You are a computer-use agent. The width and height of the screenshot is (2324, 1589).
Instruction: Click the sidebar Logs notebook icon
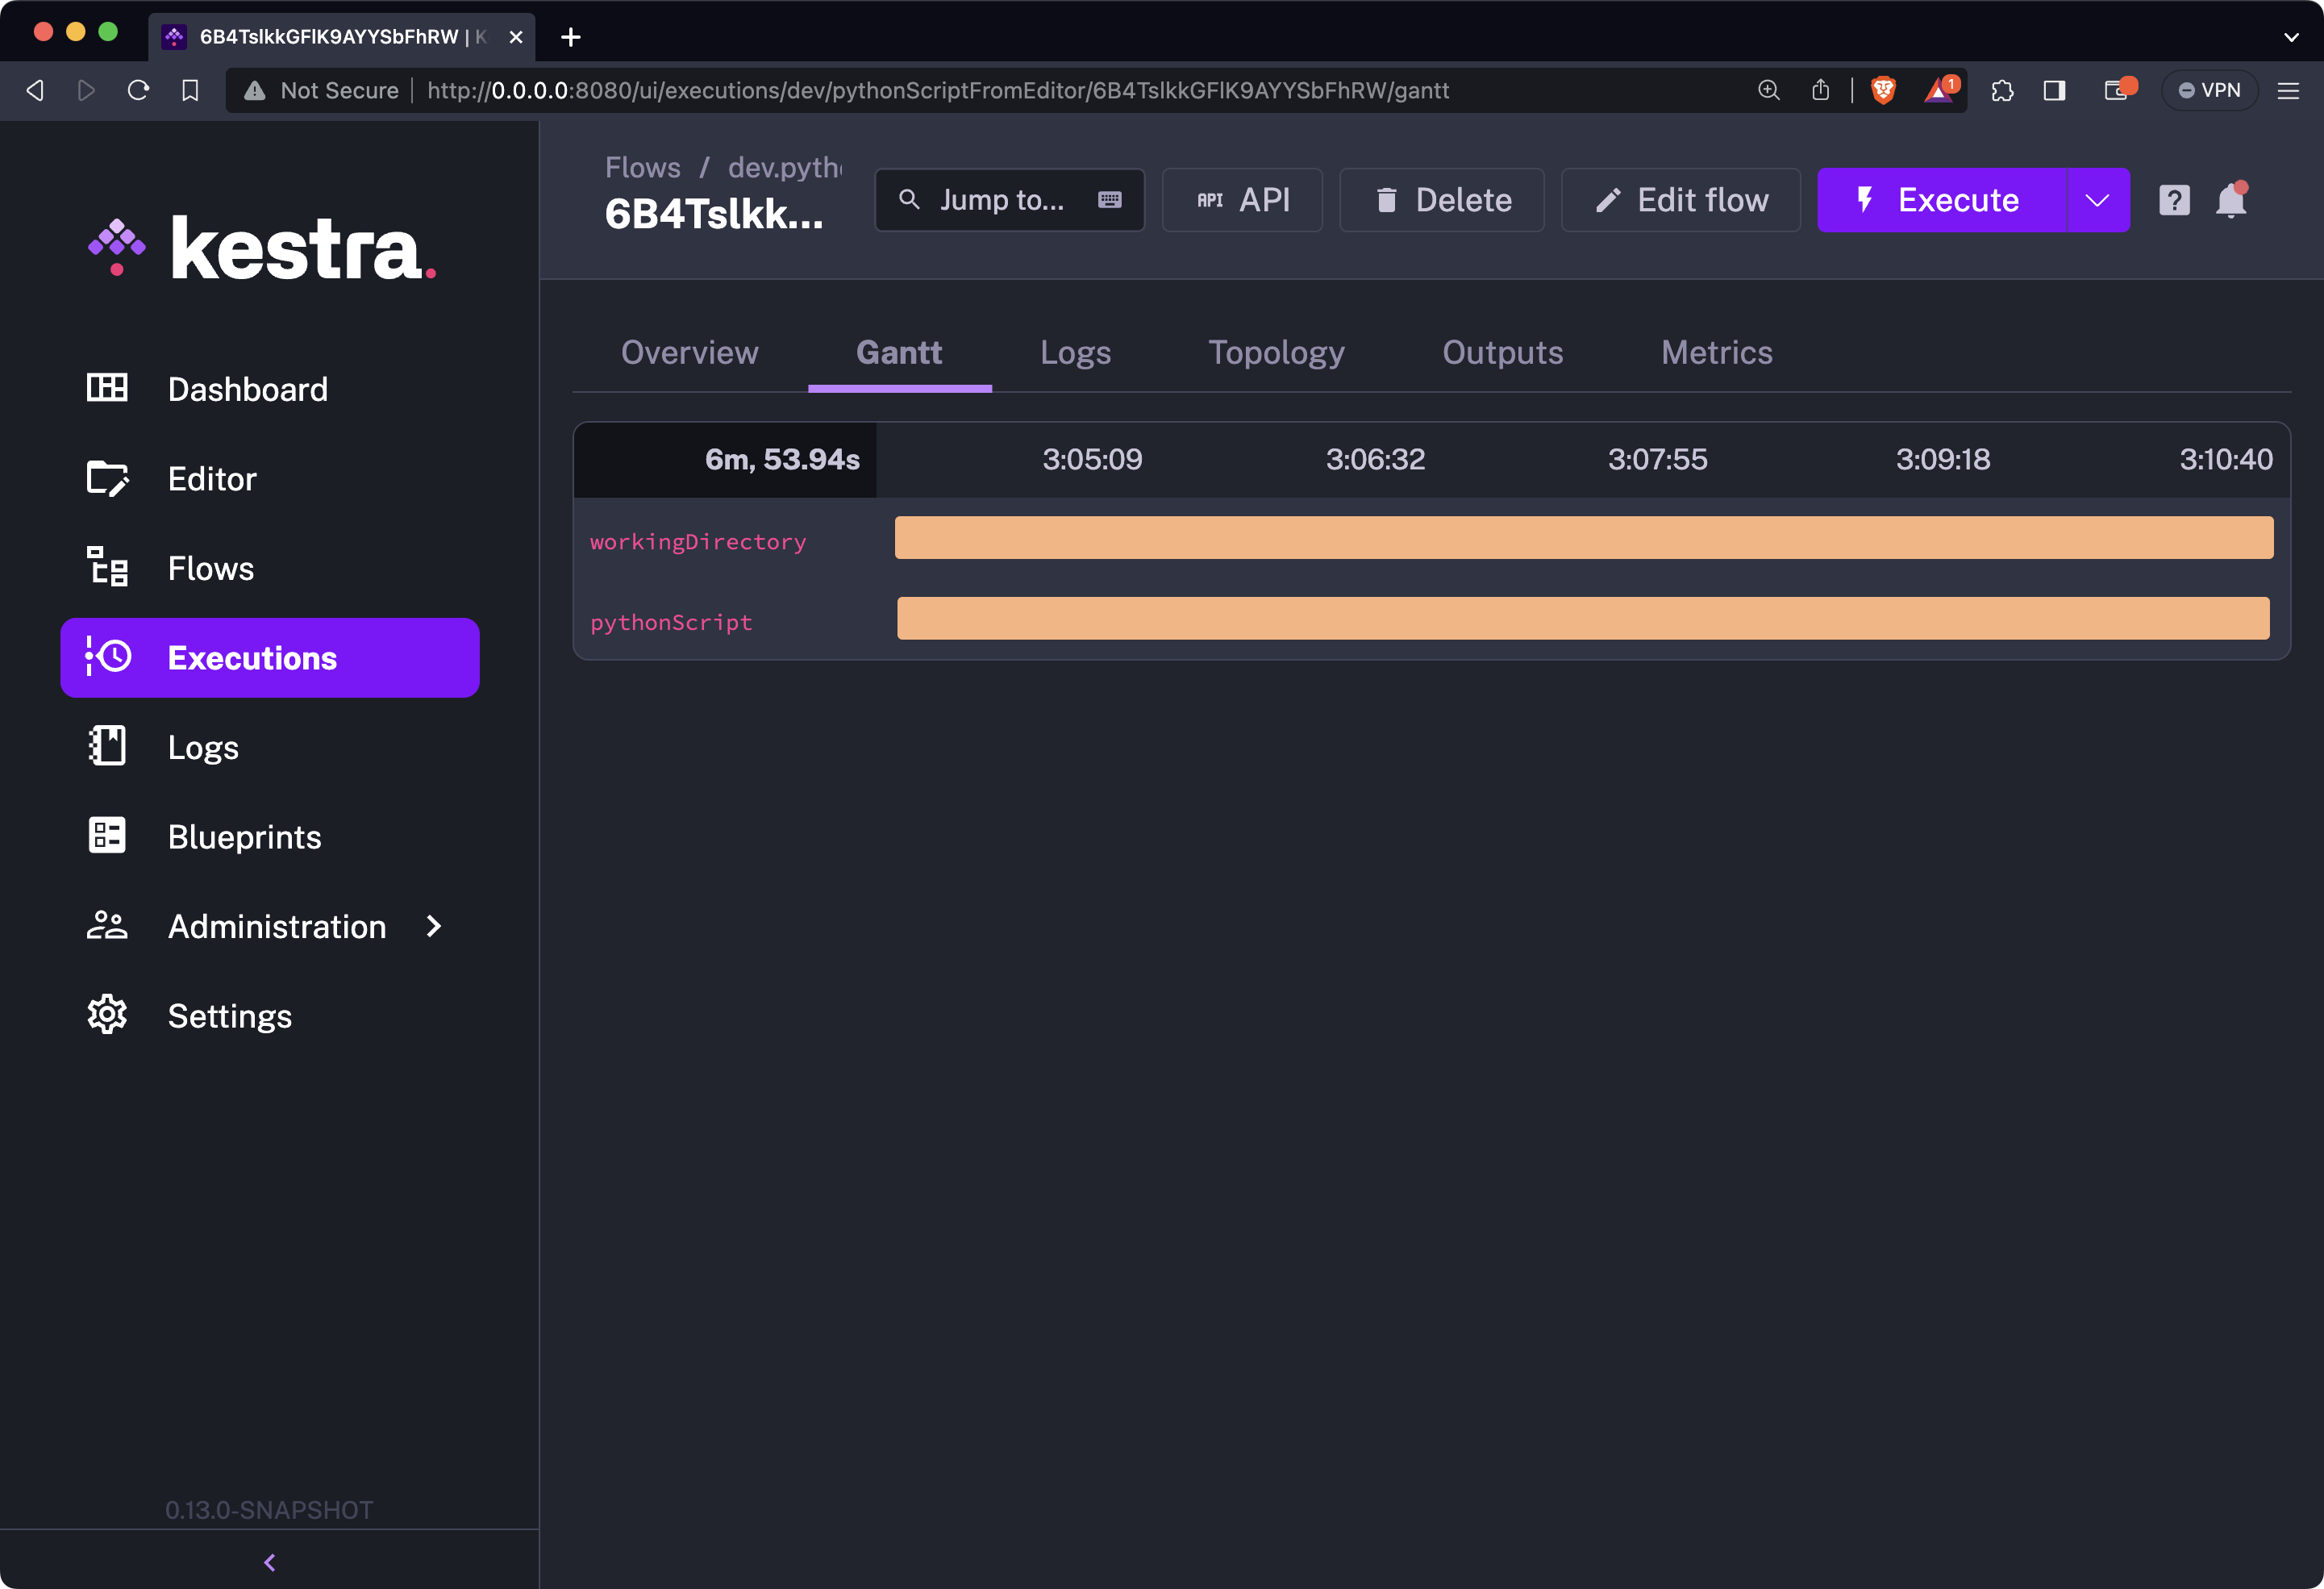[x=107, y=747]
